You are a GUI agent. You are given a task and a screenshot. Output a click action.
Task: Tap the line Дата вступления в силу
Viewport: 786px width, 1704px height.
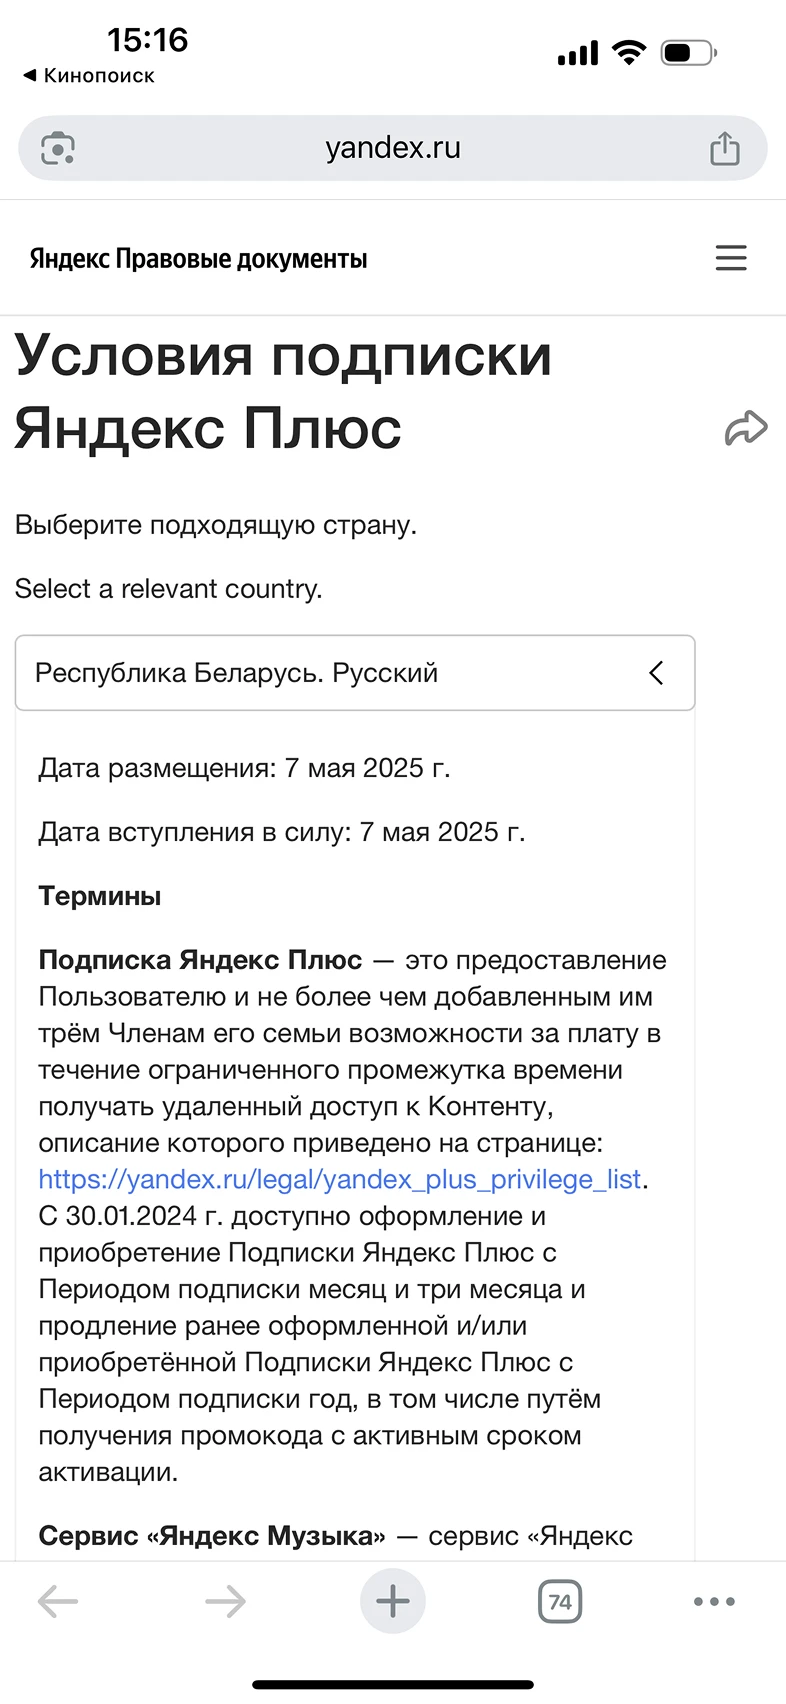coord(281,832)
